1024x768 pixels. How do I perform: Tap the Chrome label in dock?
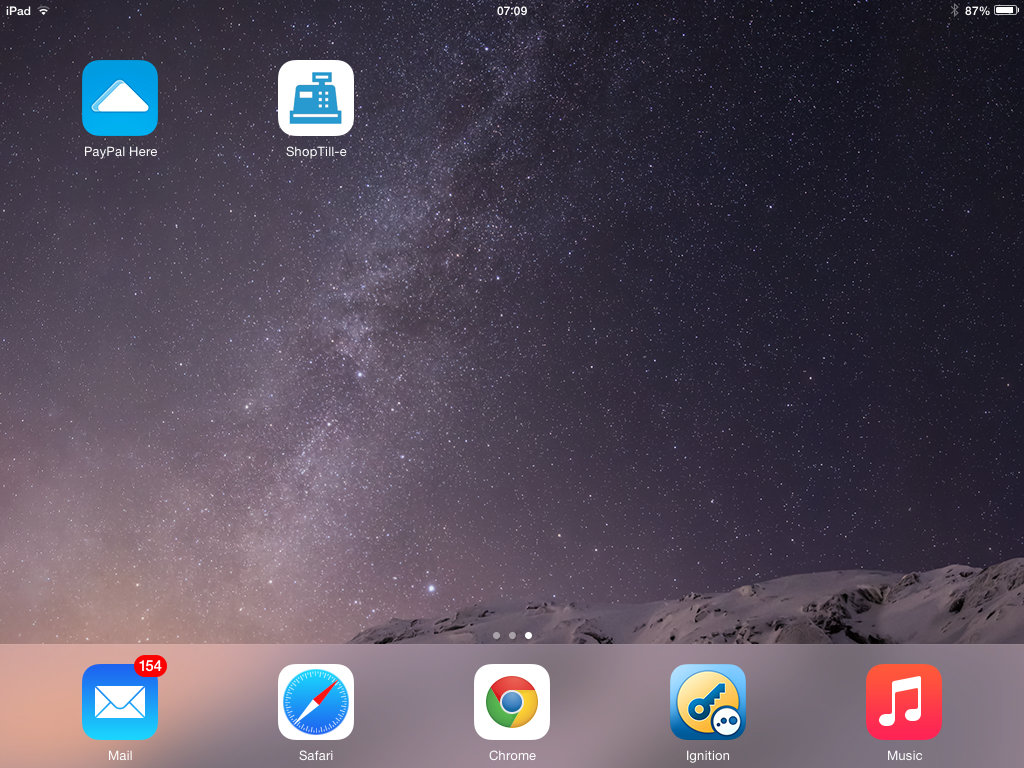[512, 756]
